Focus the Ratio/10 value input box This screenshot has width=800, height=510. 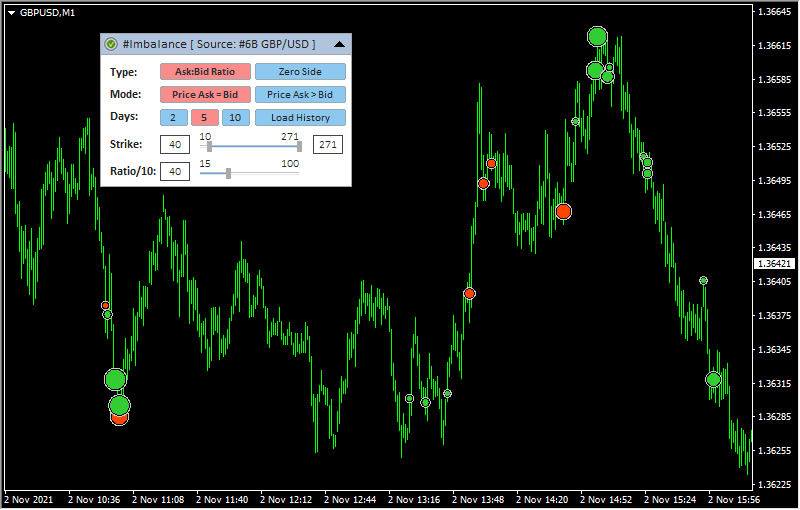(175, 172)
